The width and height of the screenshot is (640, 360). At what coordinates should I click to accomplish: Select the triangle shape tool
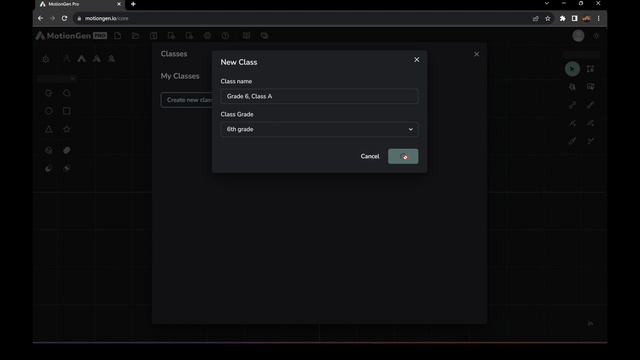click(x=49, y=129)
